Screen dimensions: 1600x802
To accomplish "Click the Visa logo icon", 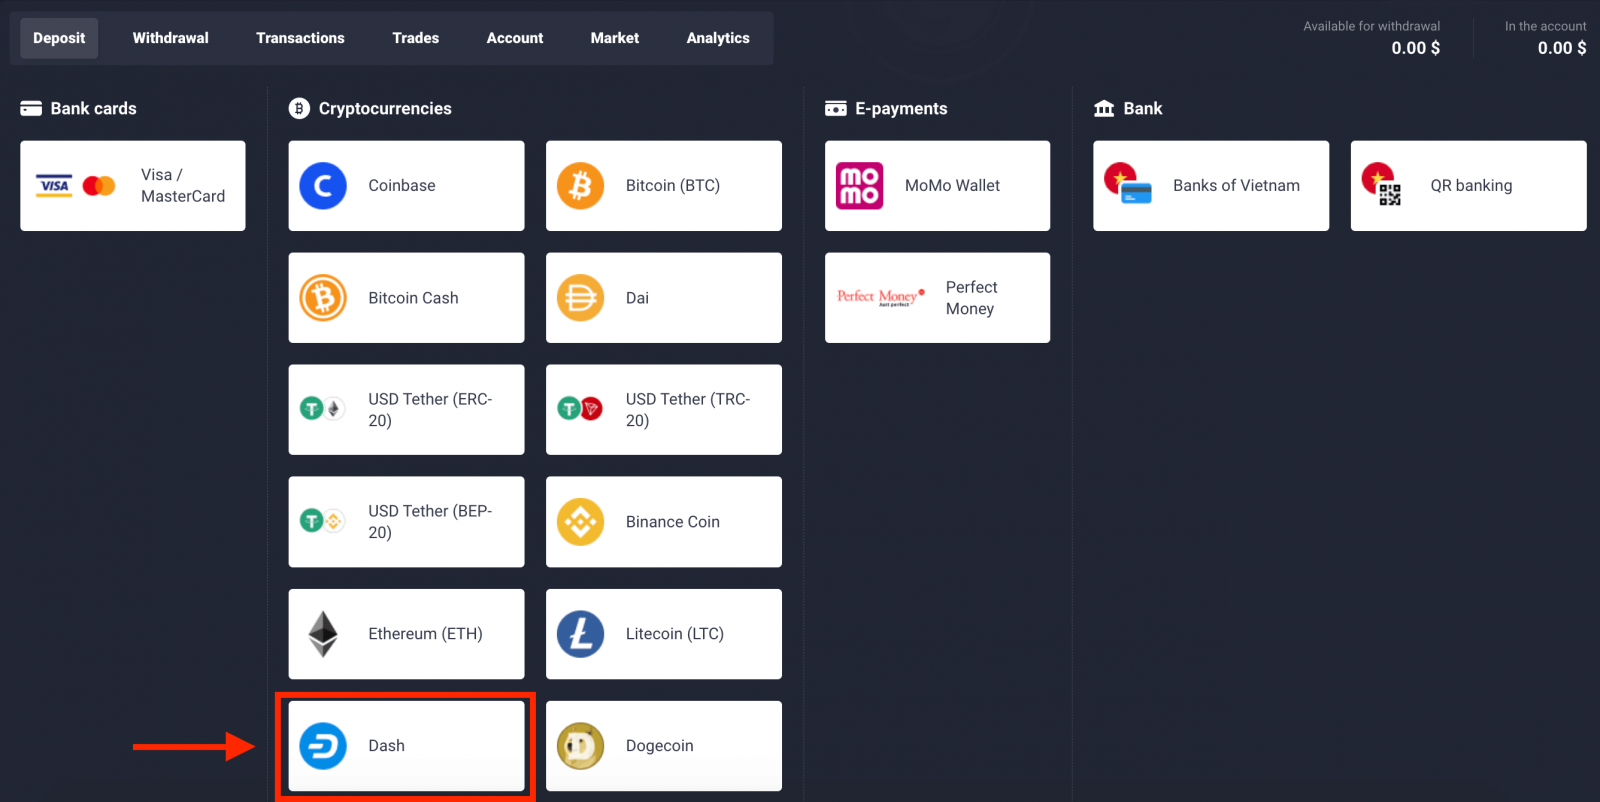I will tap(54, 186).
